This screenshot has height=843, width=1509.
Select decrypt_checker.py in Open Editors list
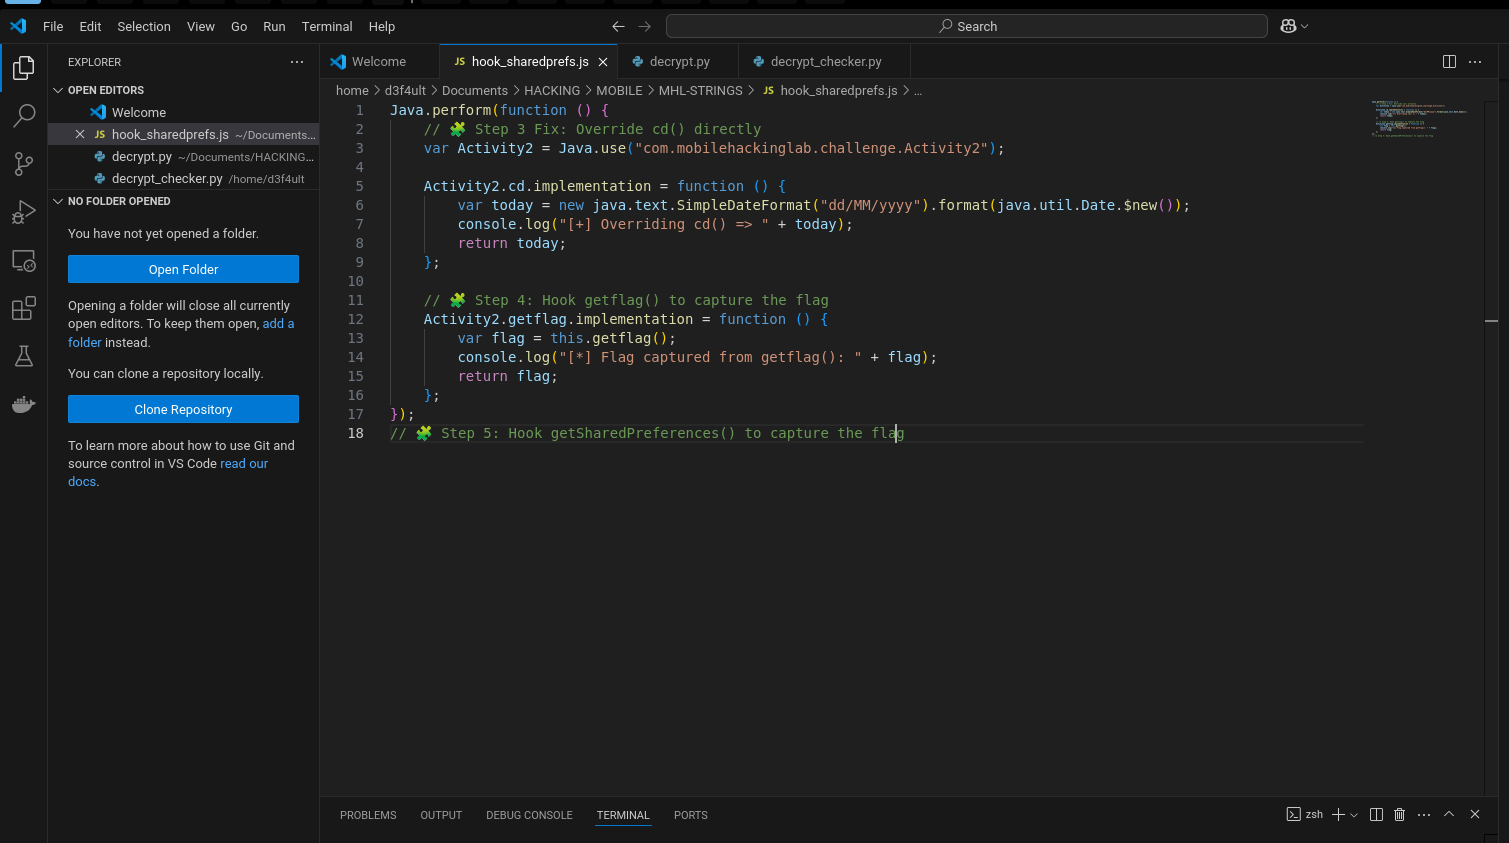(184, 178)
